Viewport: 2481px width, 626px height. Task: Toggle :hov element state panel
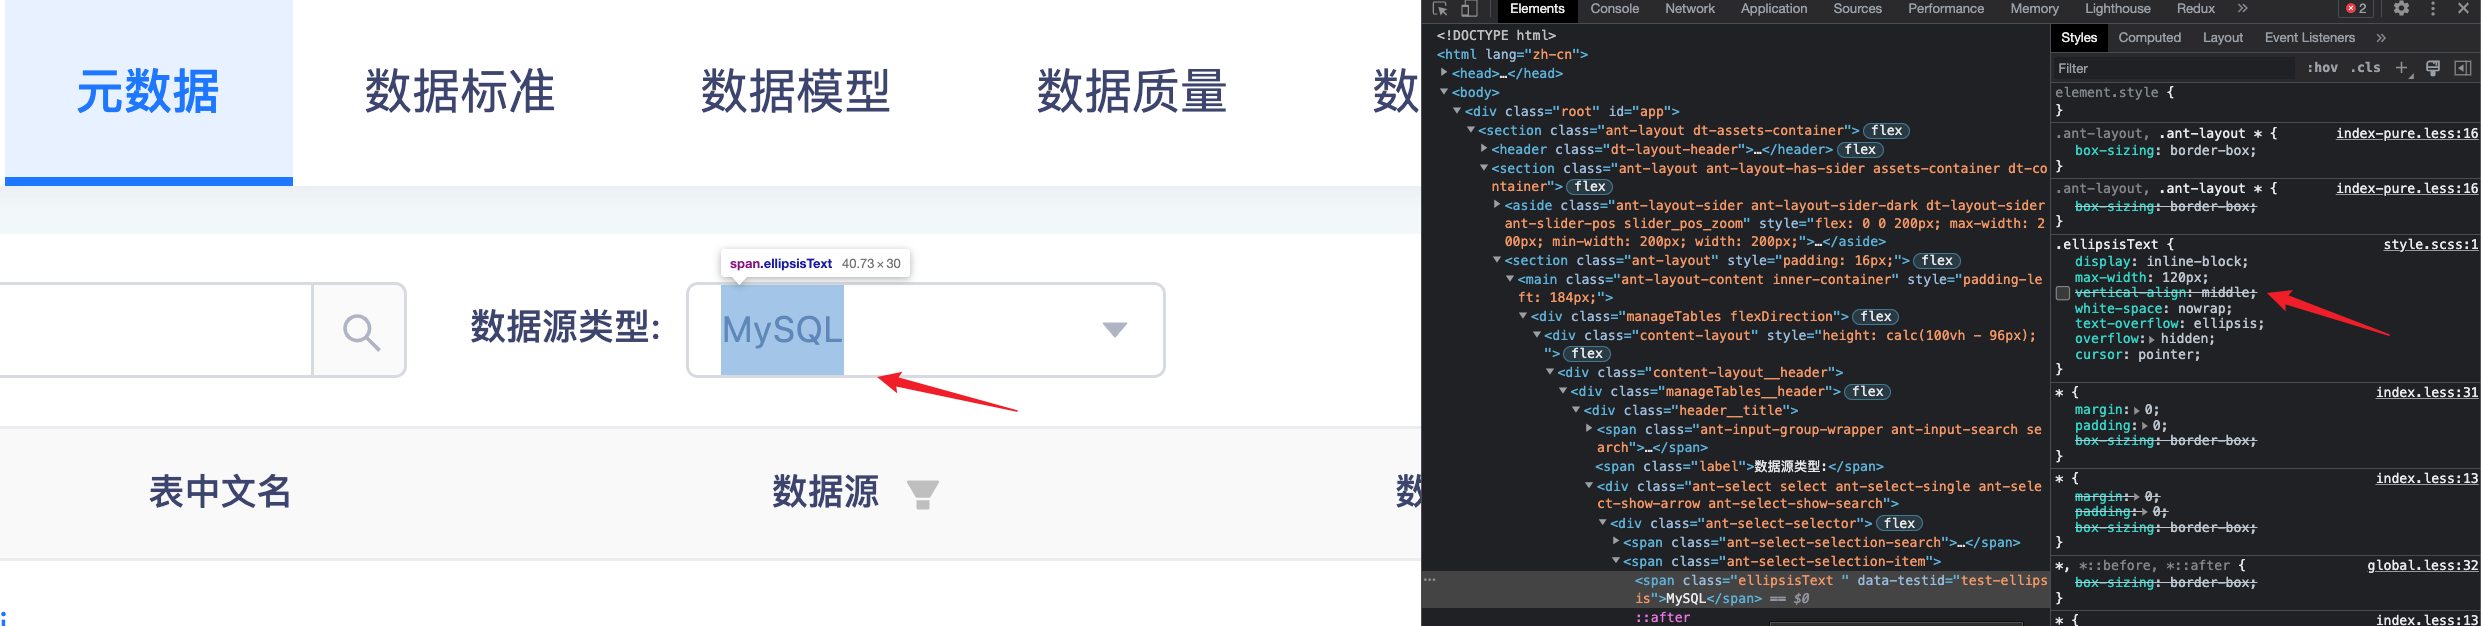[x=2322, y=68]
